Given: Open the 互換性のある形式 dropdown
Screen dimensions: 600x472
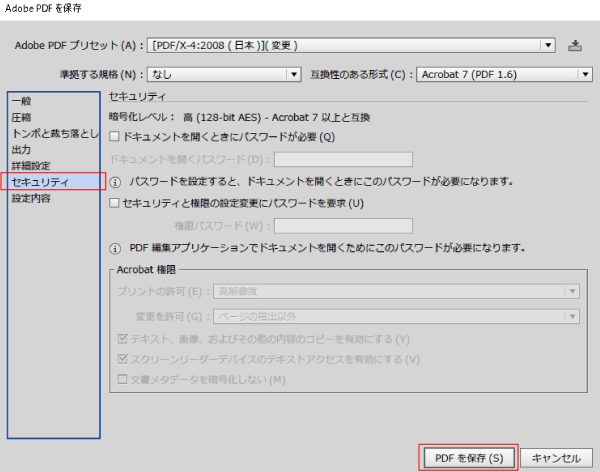Looking at the screenshot, I should [504, 74].
